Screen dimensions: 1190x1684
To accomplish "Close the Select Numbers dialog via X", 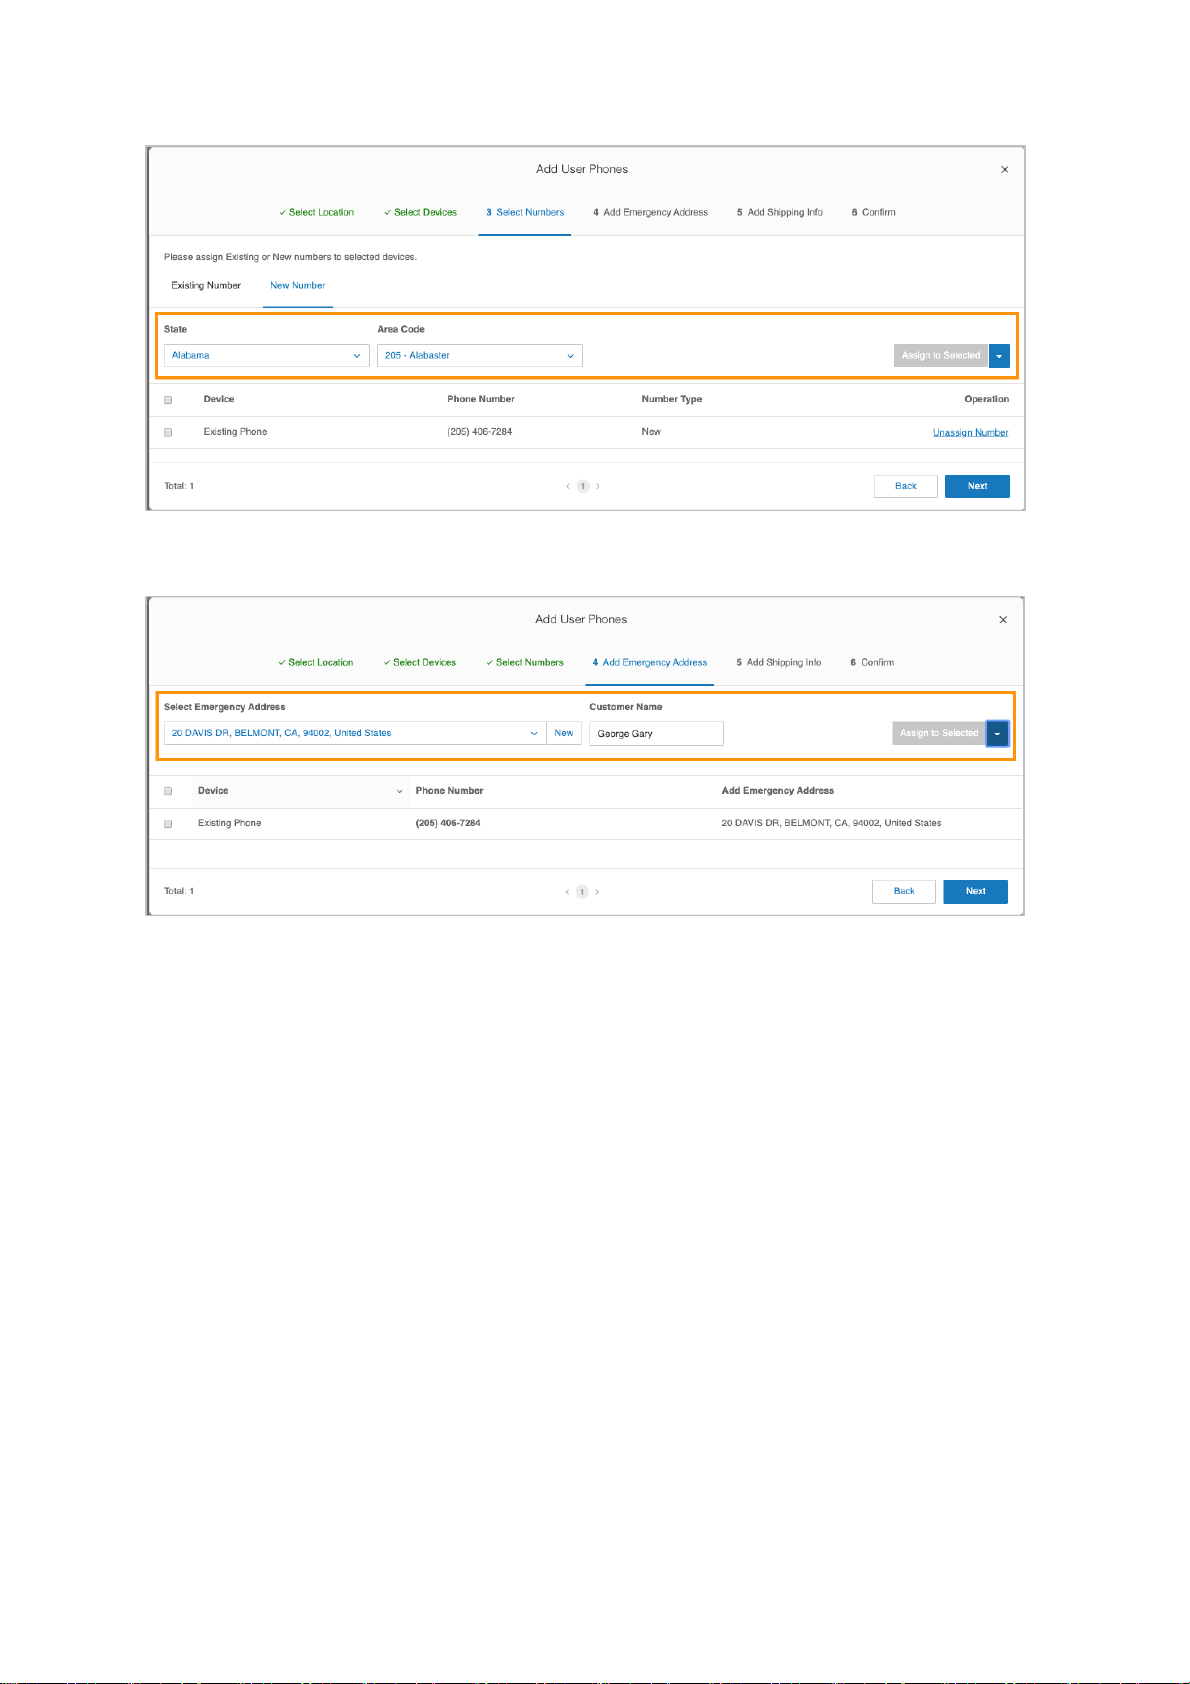I will click(1004, 170).
